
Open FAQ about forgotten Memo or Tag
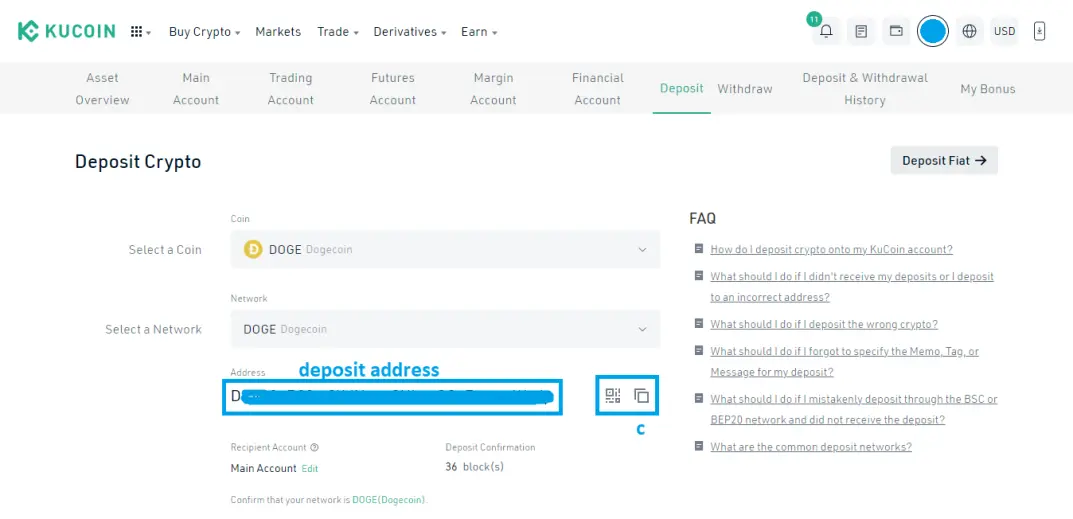coord(844,362)
